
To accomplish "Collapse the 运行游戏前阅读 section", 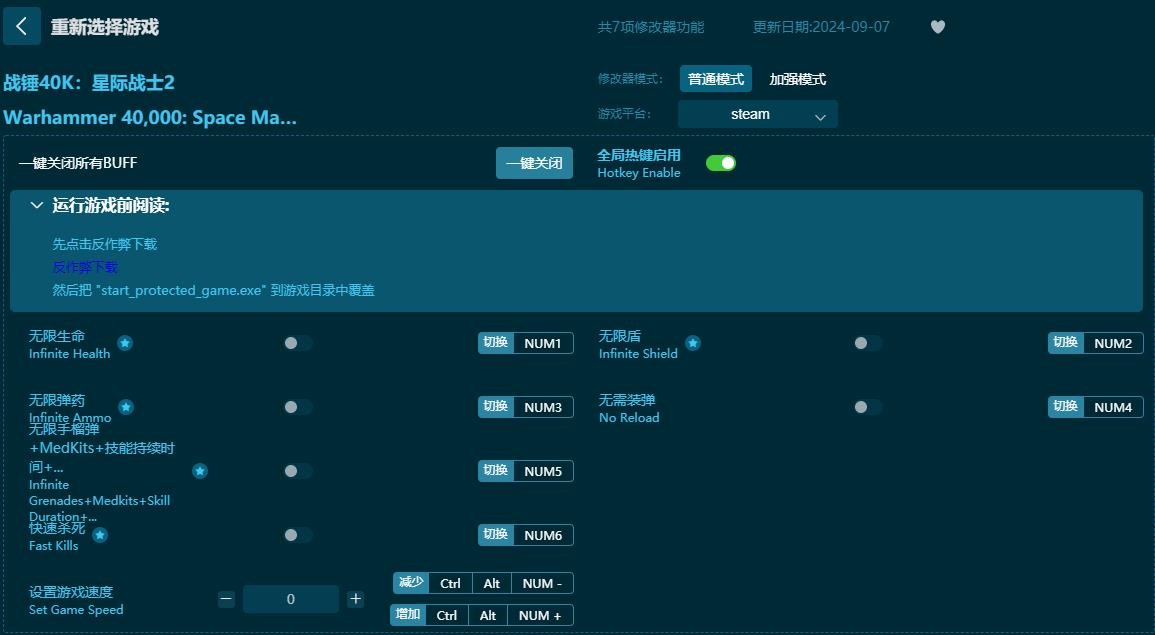I will click(x=37, y=205).
